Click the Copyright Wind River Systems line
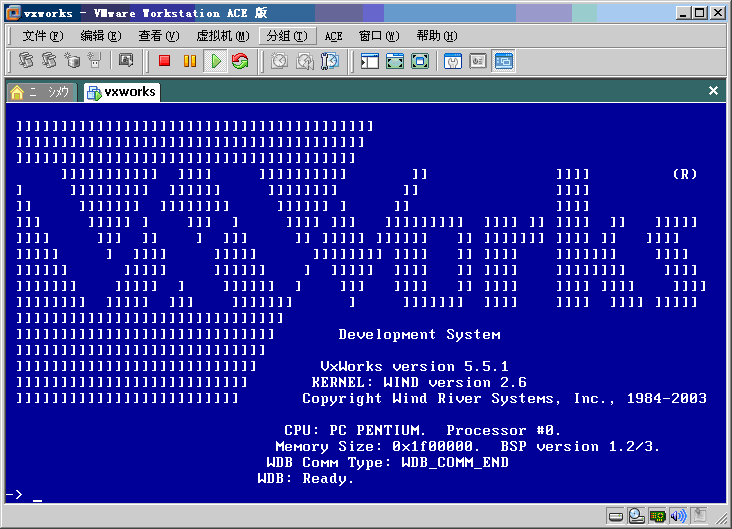The height and width of the screenshot is (529, 732). [504, 398]
